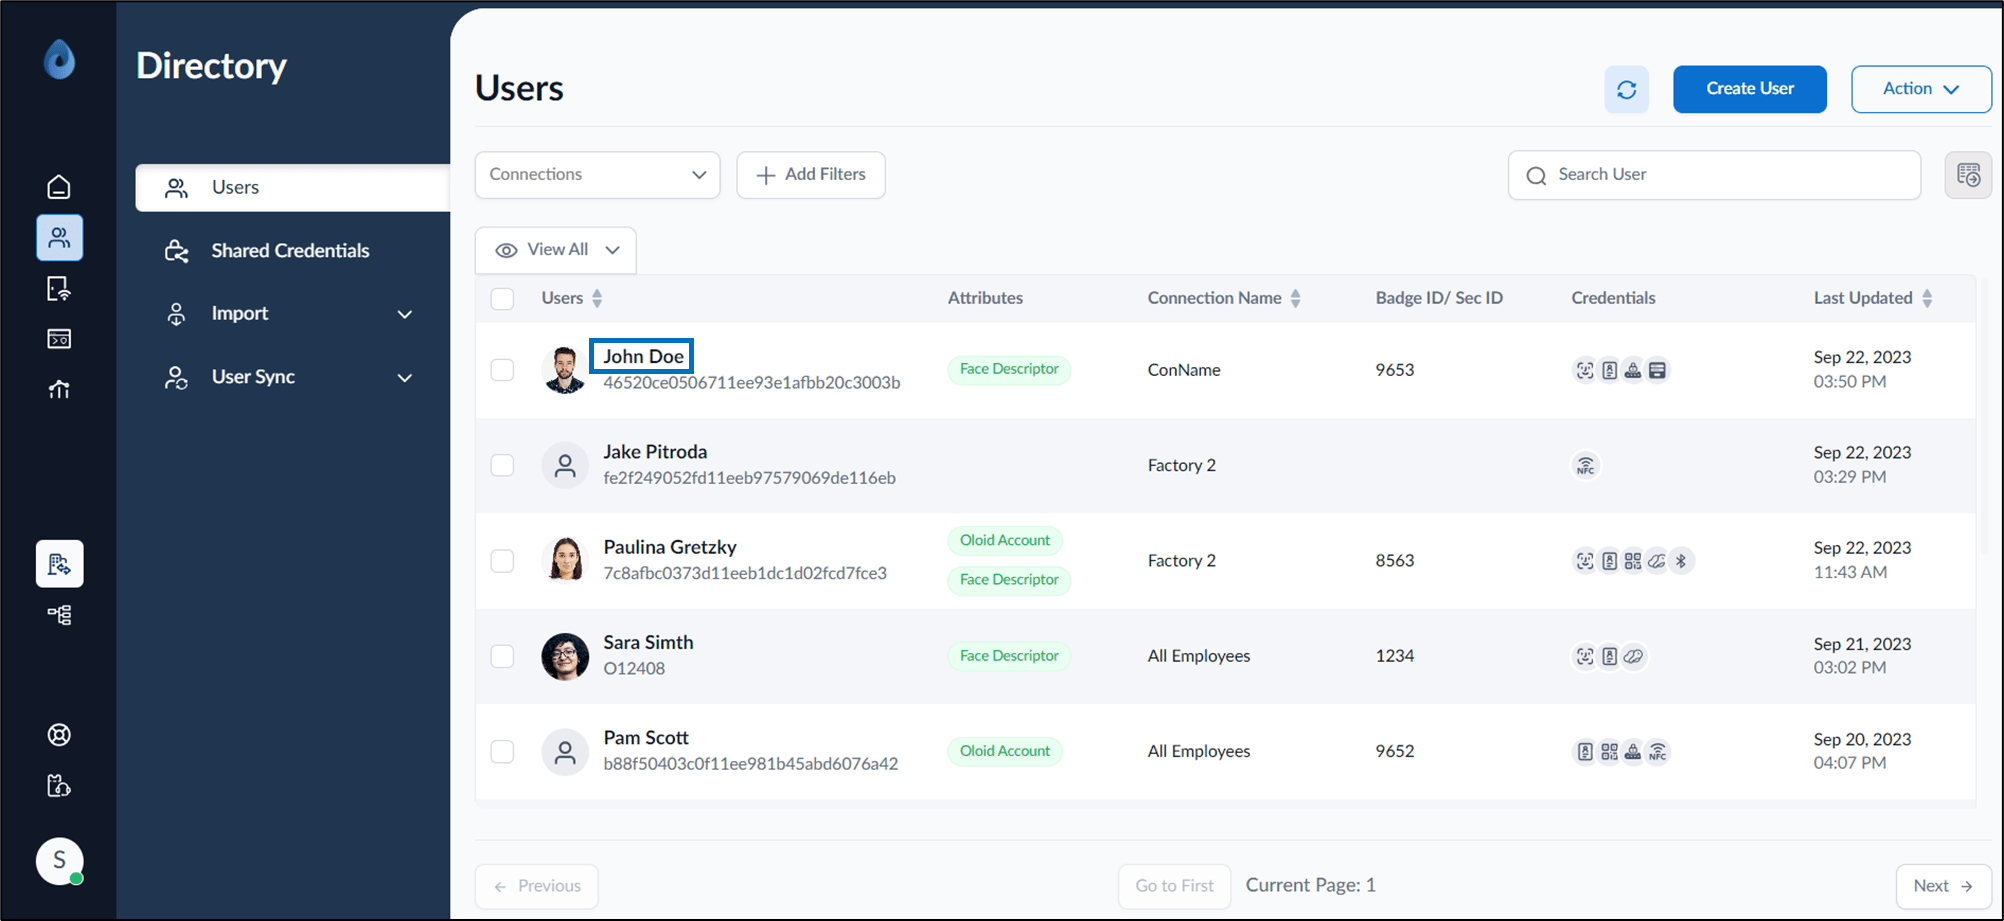Check the Sara Simth row checkbox

click(x=502, y=656)
